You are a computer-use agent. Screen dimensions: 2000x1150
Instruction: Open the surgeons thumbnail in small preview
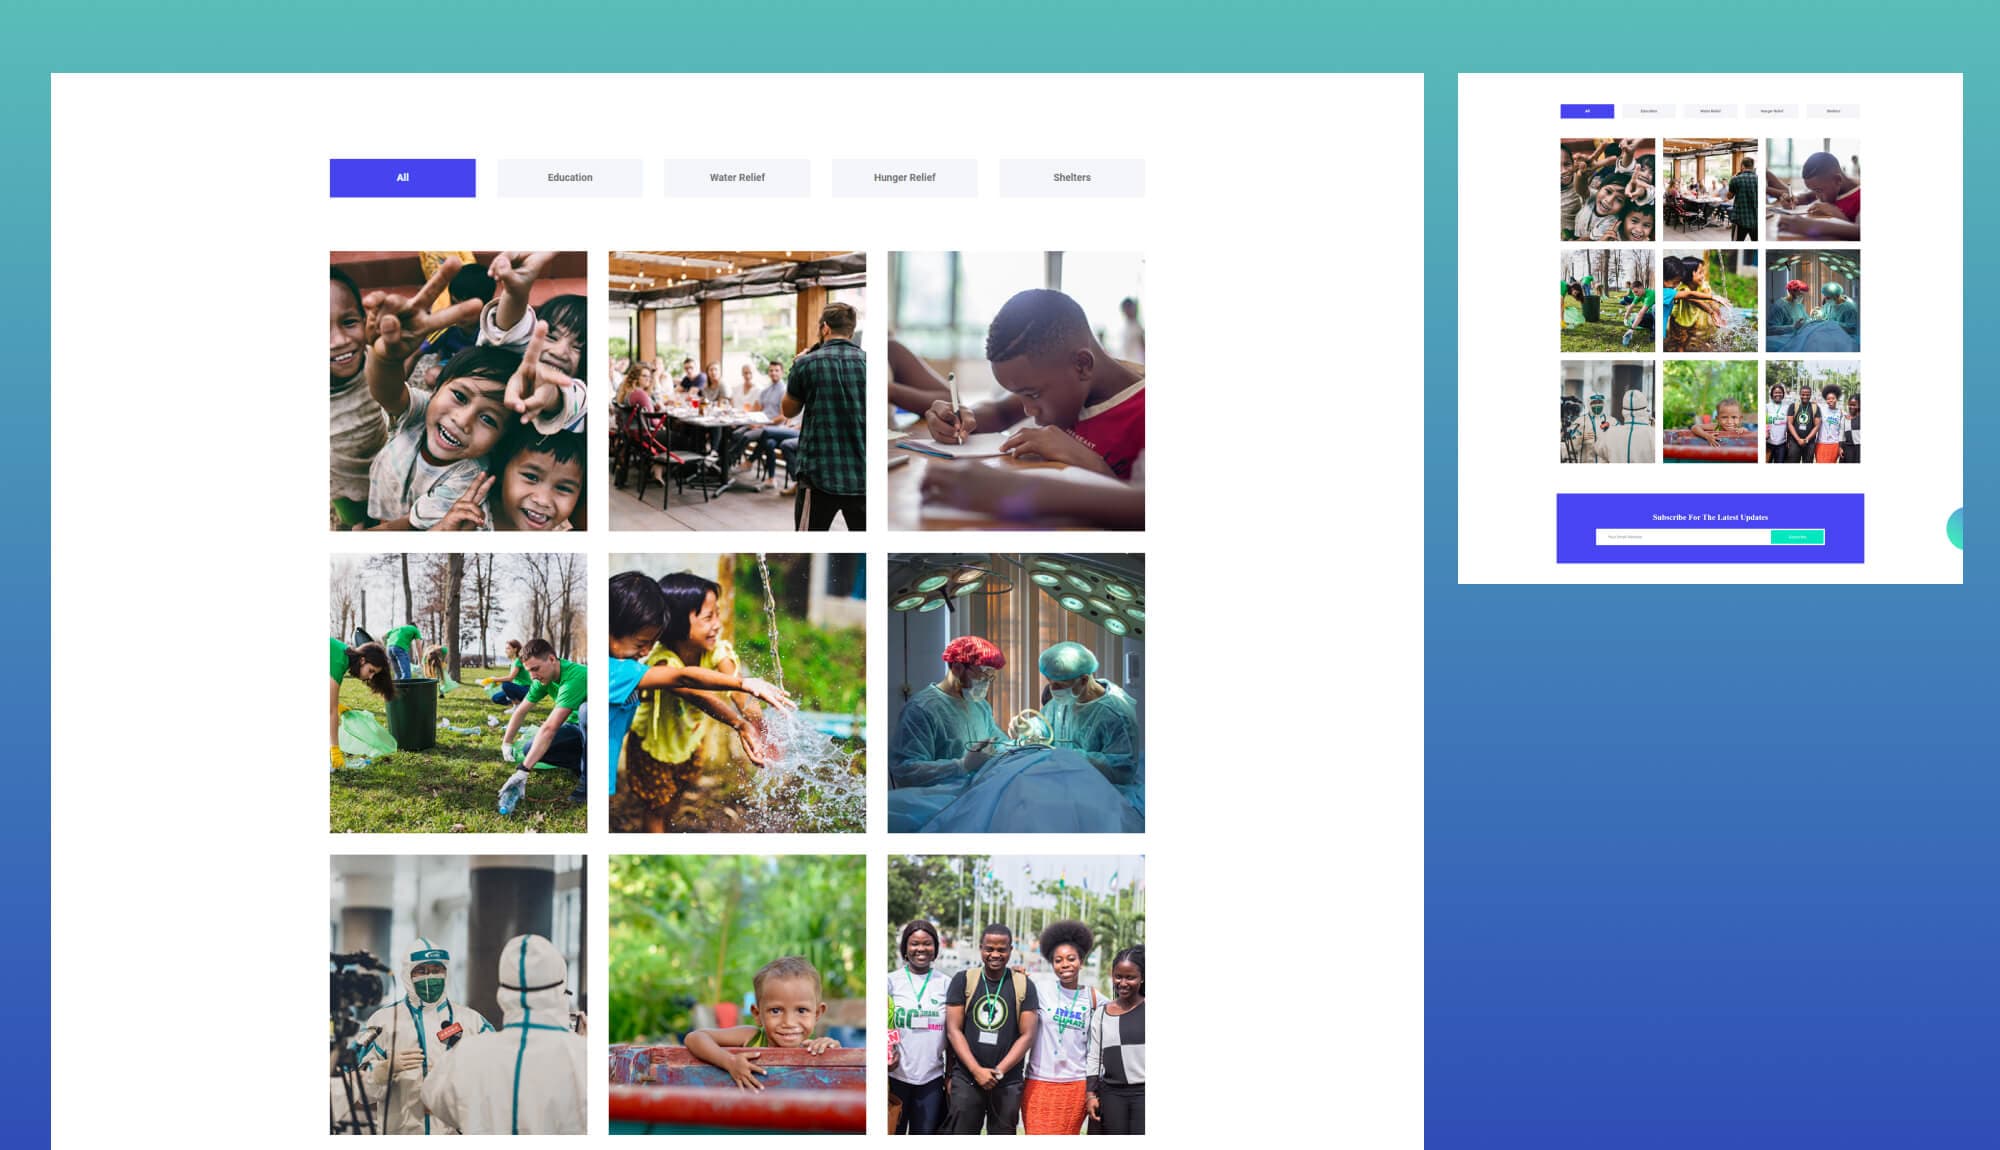click(x=1812, y=301)
